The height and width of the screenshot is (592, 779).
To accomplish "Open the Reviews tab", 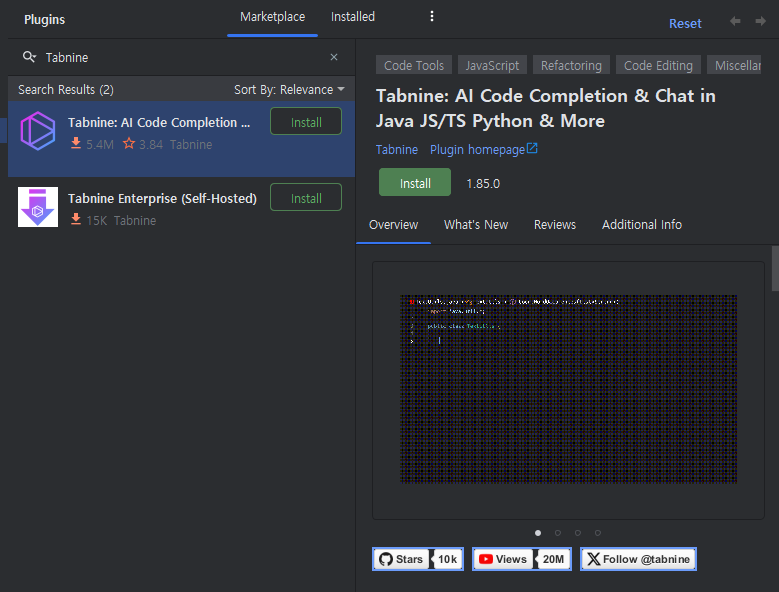I will tap(555, 225).
